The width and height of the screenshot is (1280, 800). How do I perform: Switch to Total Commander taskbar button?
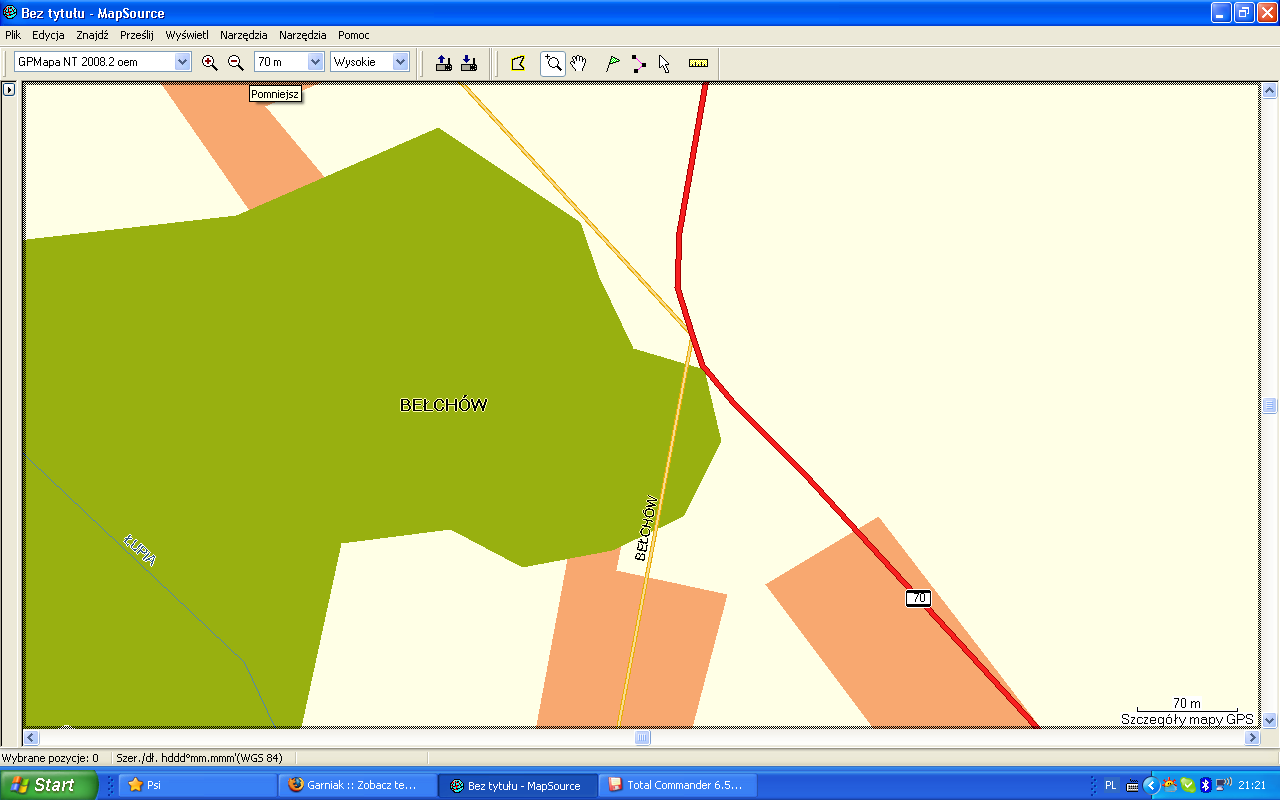(677, 785)
